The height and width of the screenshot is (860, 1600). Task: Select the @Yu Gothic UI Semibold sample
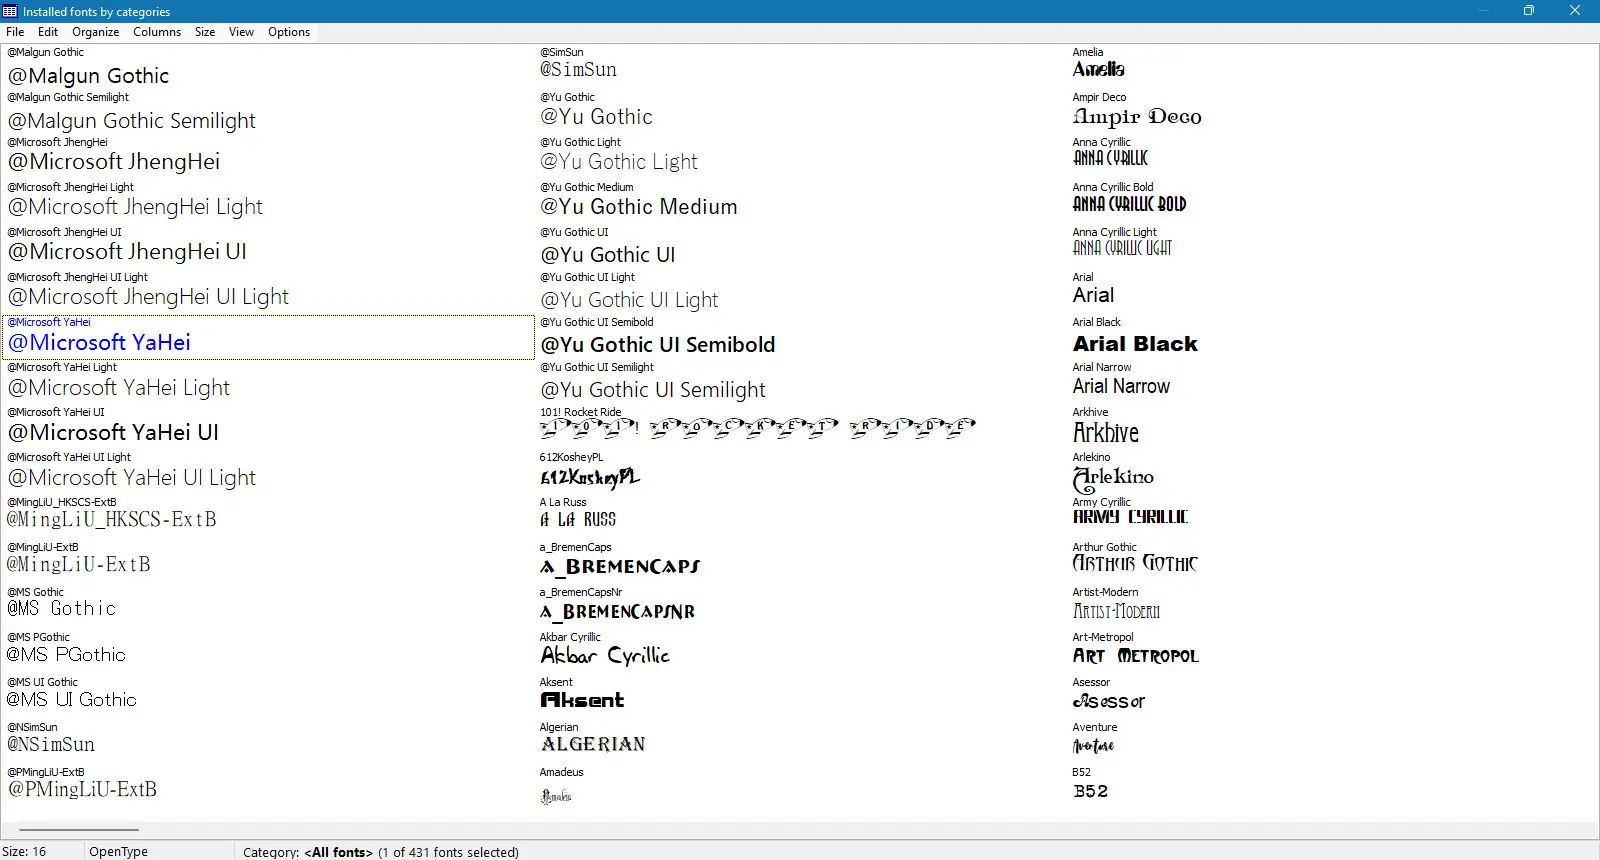point(658,345)
